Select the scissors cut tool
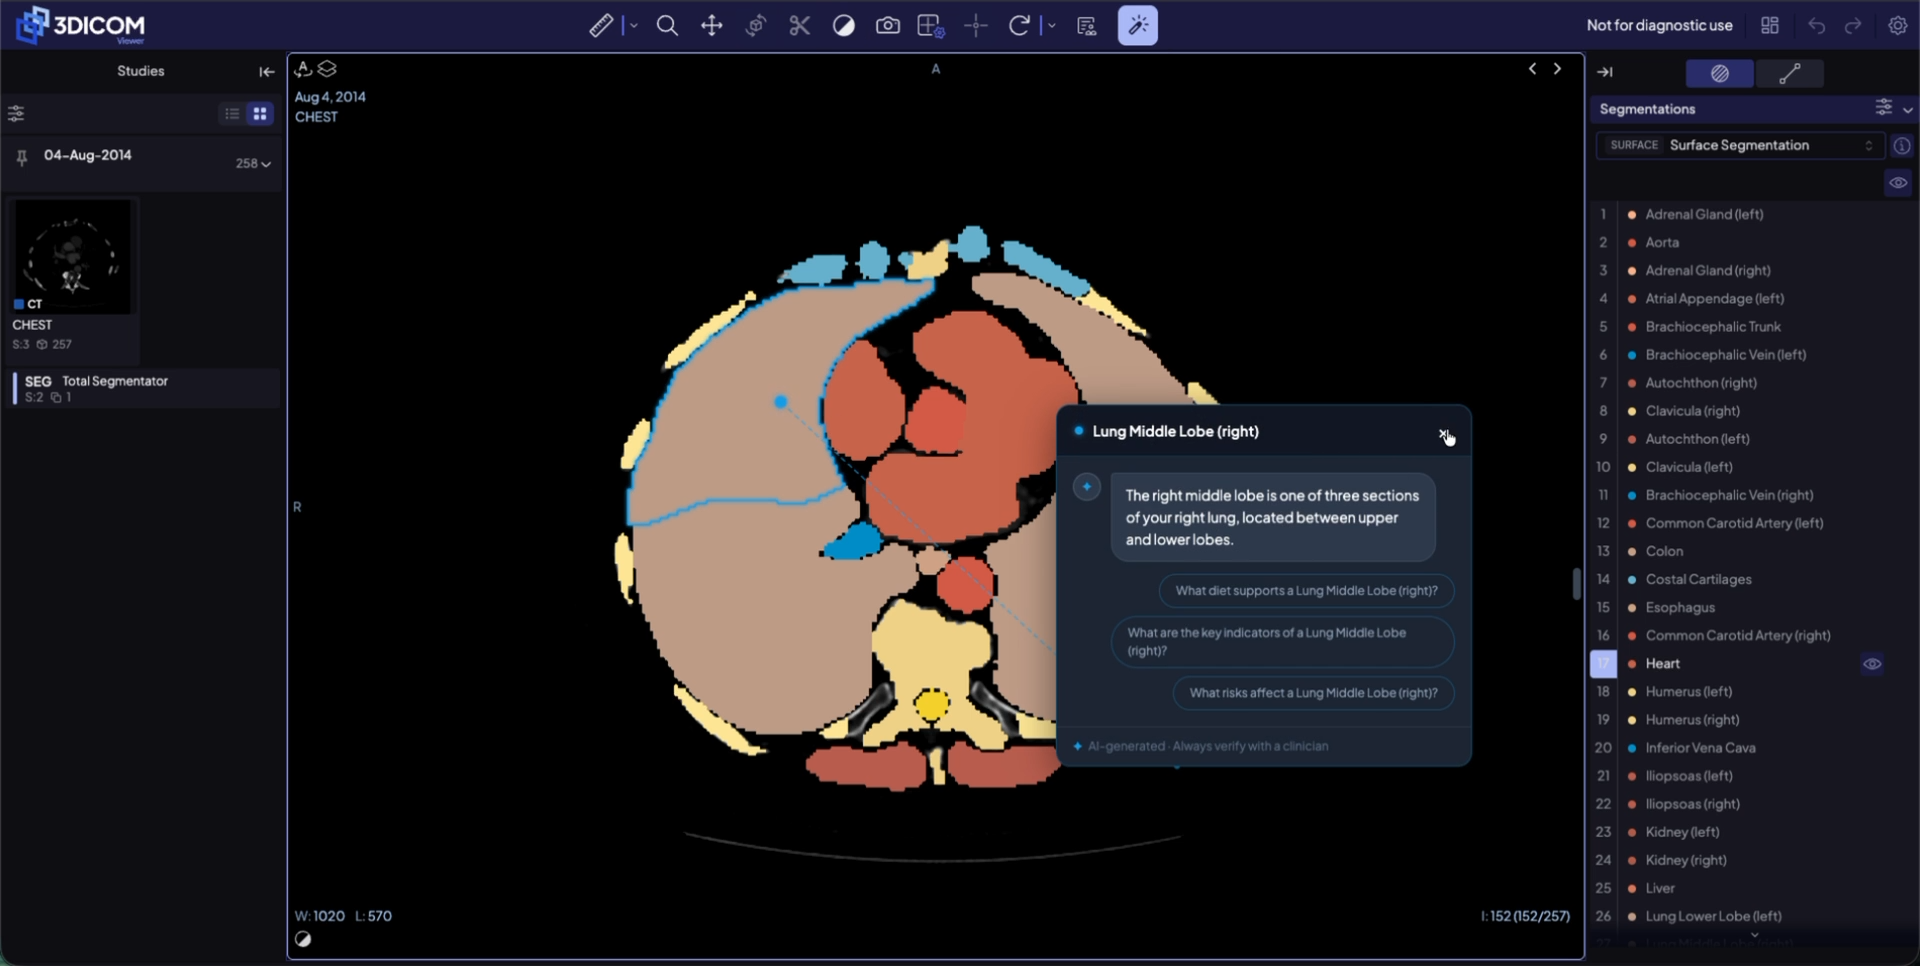 [799, 26]
